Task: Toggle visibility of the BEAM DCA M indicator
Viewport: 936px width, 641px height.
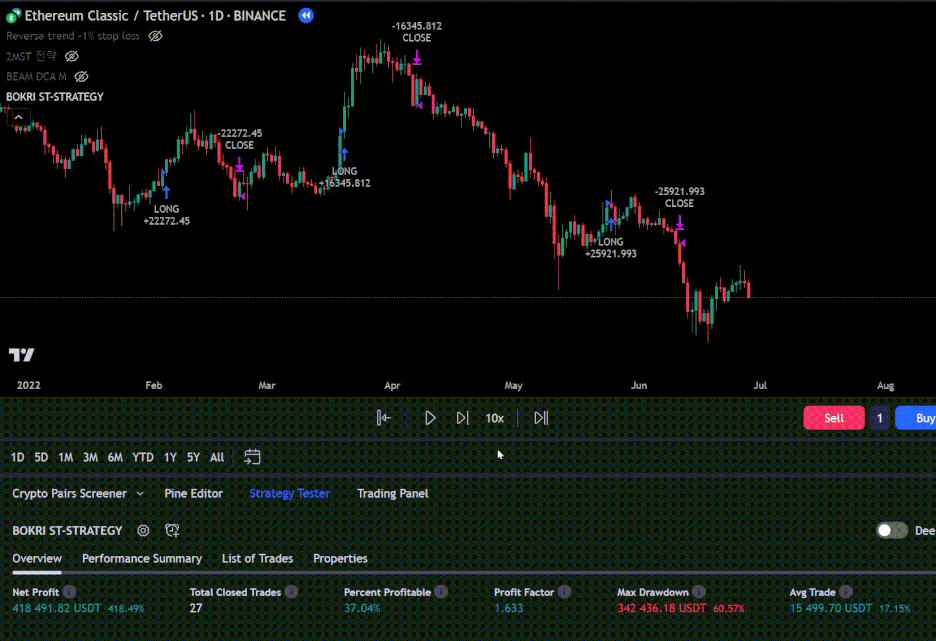Action: click(x=81, y=76)
